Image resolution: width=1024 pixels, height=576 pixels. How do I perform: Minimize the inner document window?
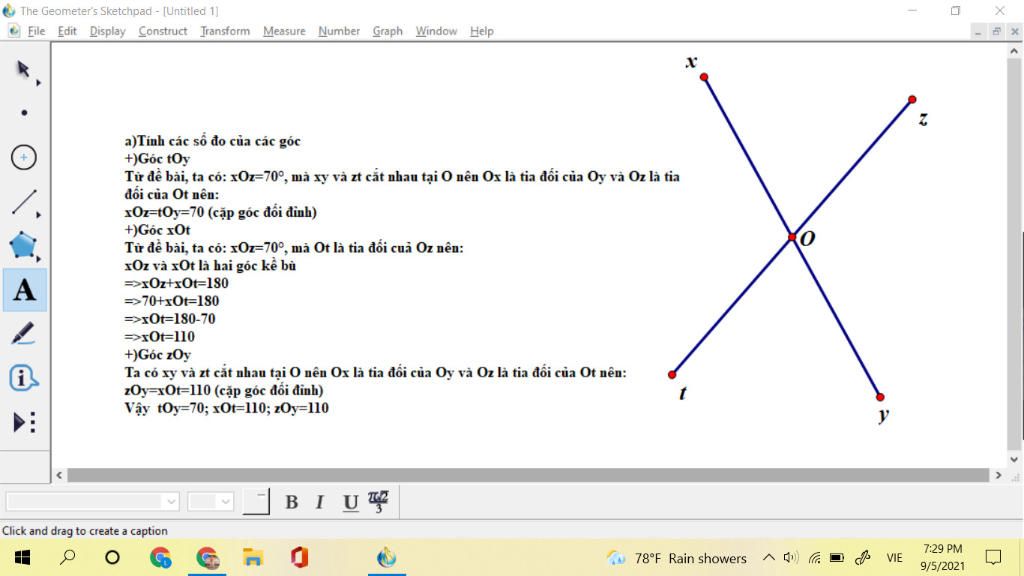click(x=978, y=31)
